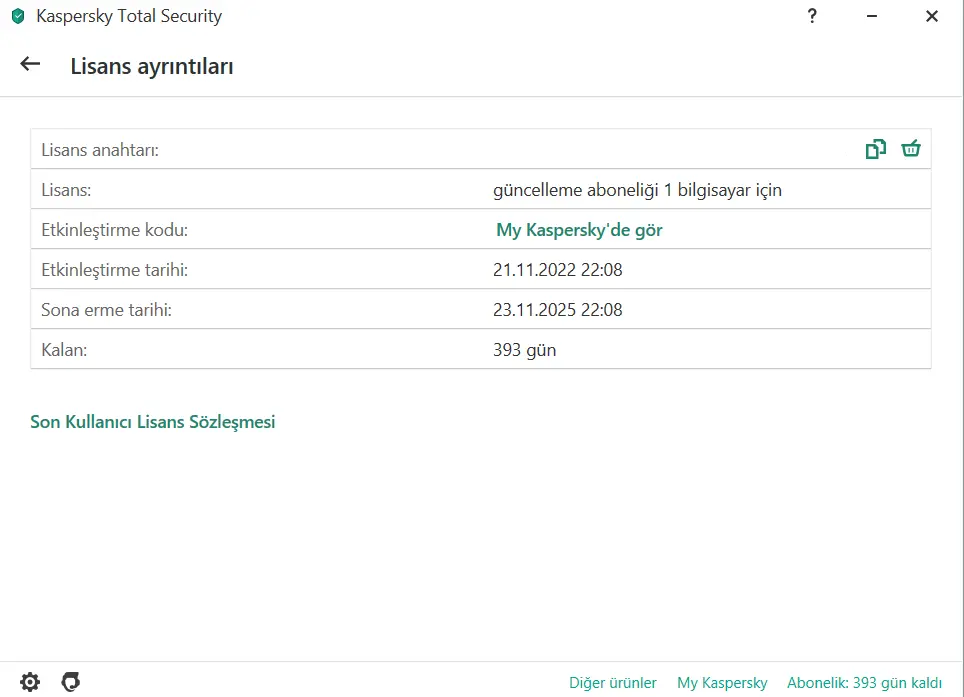The height and width of the screenshot is (697, 964).
Task: Click Abonelik: 393 gün kaldı link
Action: pos(864,683)
